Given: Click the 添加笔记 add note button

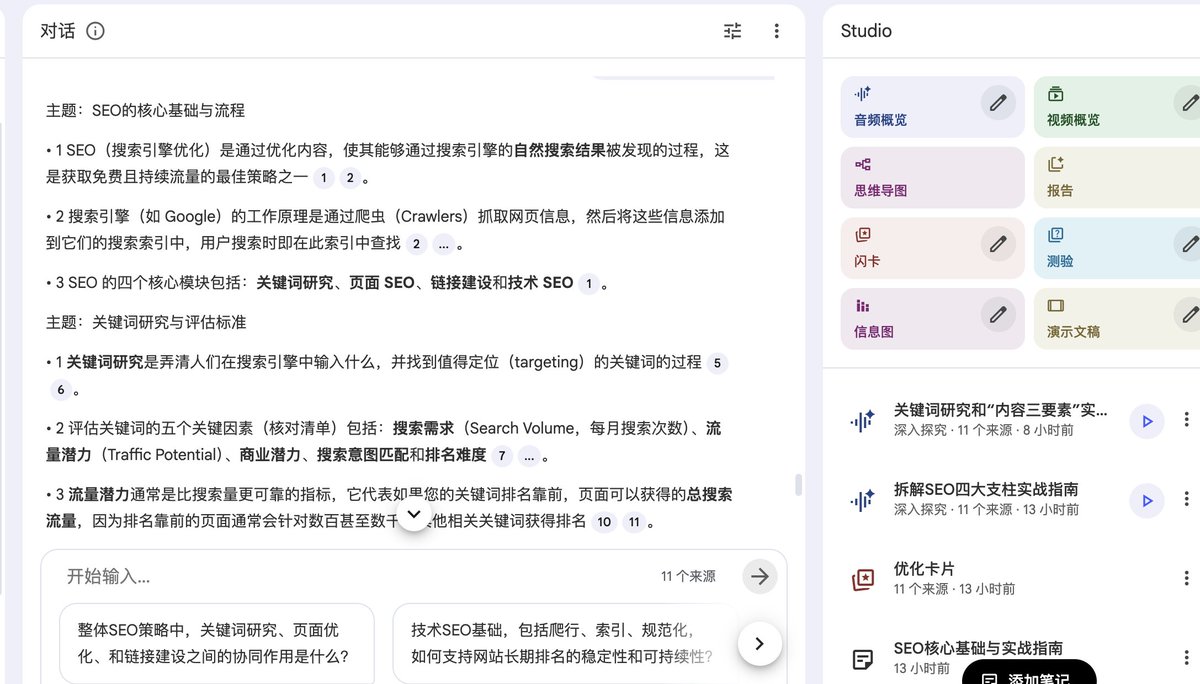Looking at the screenshot, I should [x=1029, y=674].
